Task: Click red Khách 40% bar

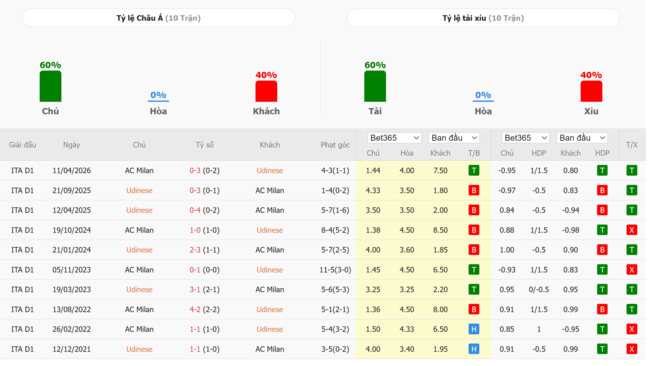Action: [x=266, y=91]
